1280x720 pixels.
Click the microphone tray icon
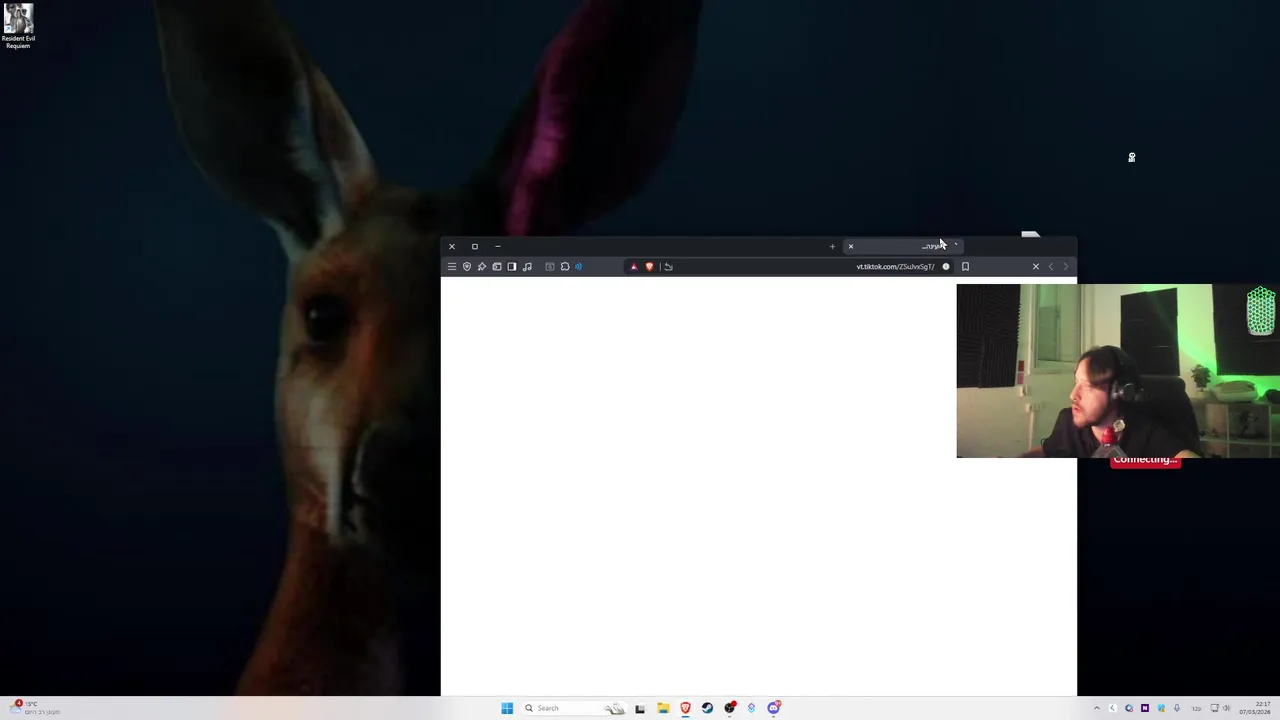pos(1177,708)
